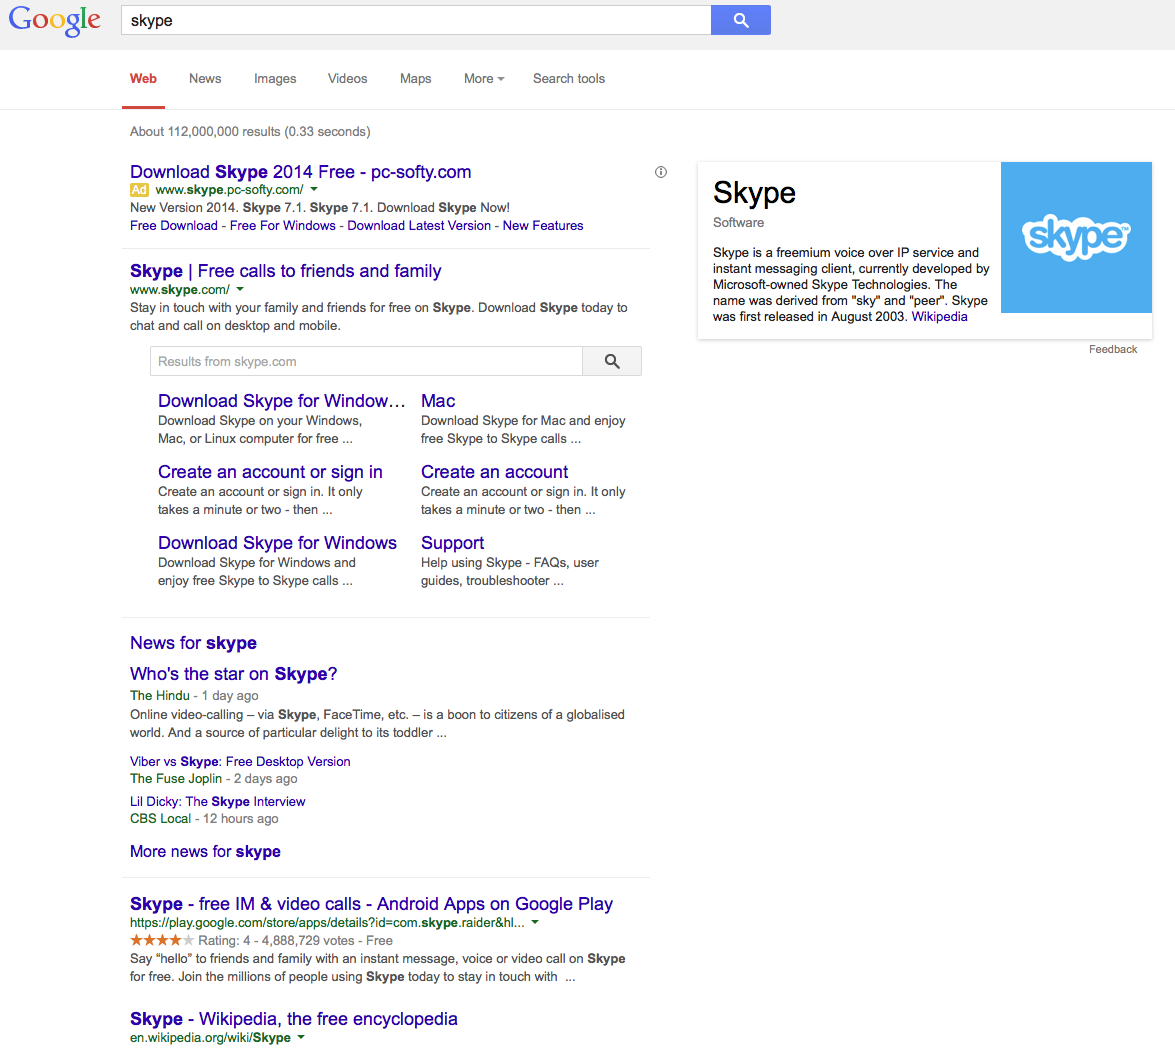Switch to the News tab
This screenshot has width=1175, height=1048.
click(x=205, y=79)
